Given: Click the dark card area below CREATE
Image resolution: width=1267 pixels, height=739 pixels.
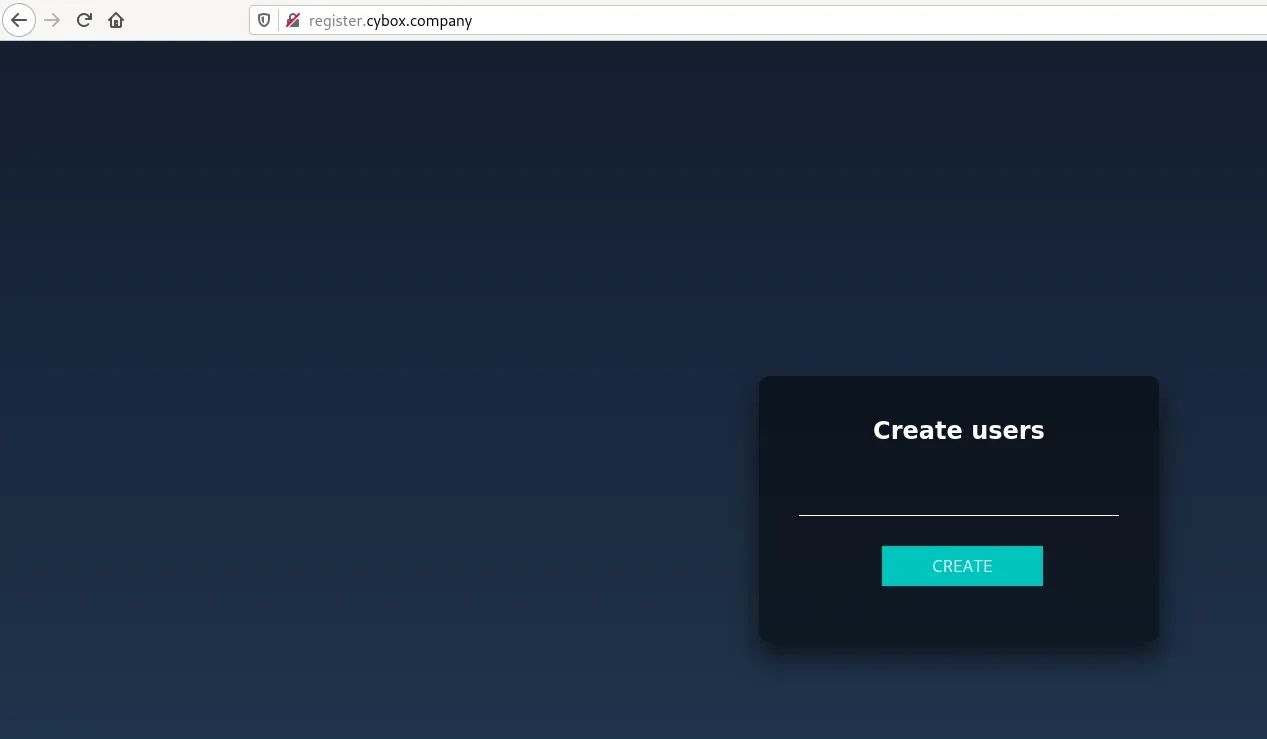Looking at the screenshot, I should tap(958, 614).
